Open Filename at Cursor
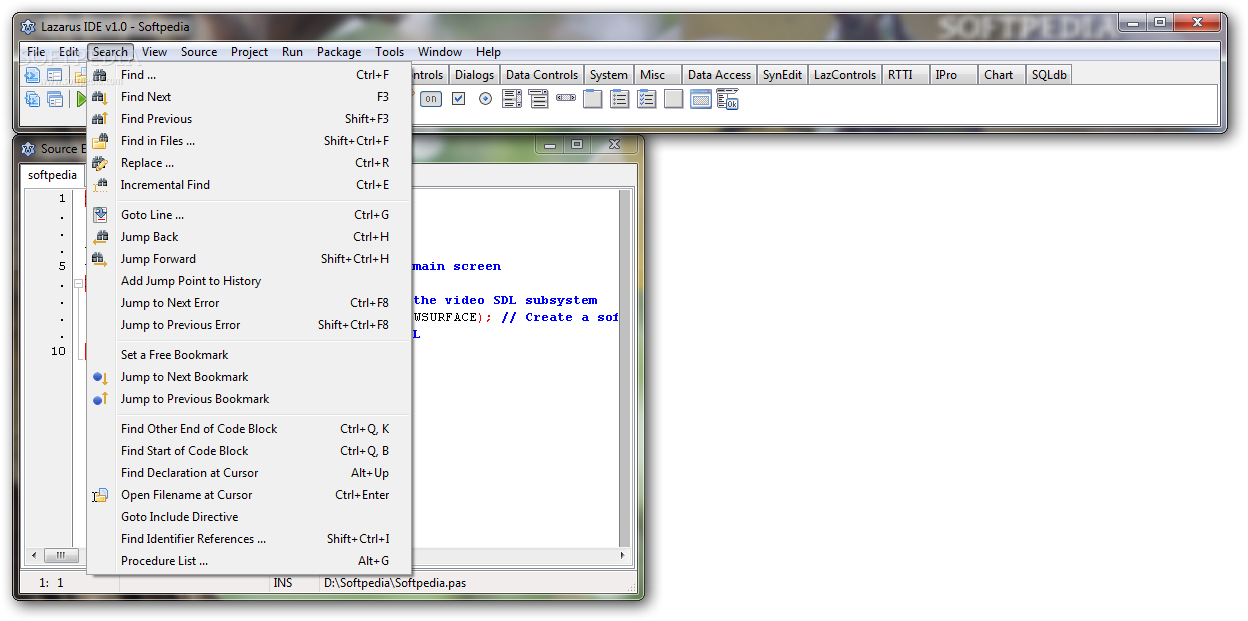Image resolution: width=1248 pixels, height=621 pixels. click(x=249, y=495)
